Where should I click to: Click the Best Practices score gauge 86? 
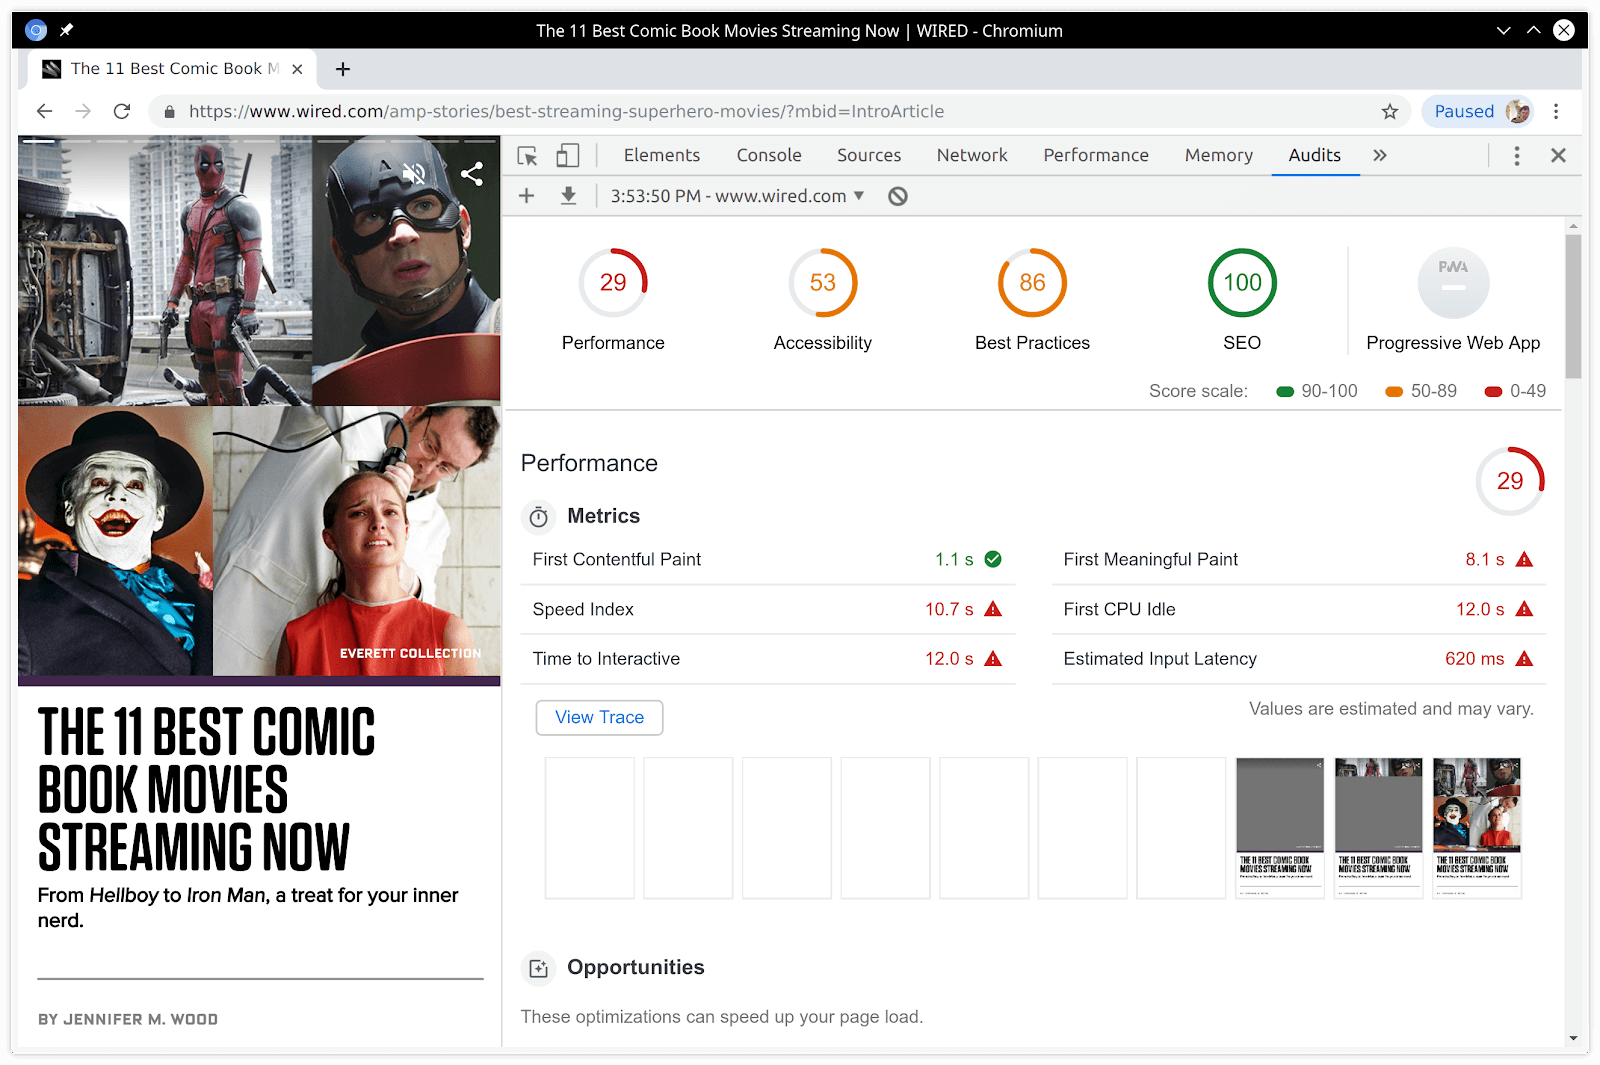click(x=1033, y=283)
